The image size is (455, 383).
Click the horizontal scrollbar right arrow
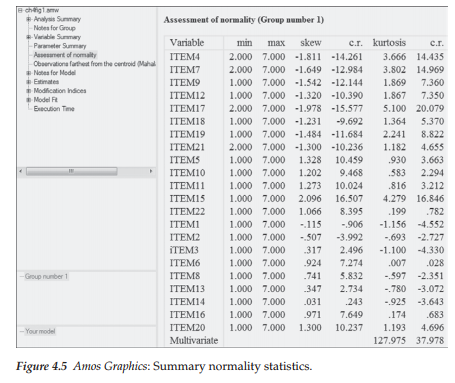[151, 171]
